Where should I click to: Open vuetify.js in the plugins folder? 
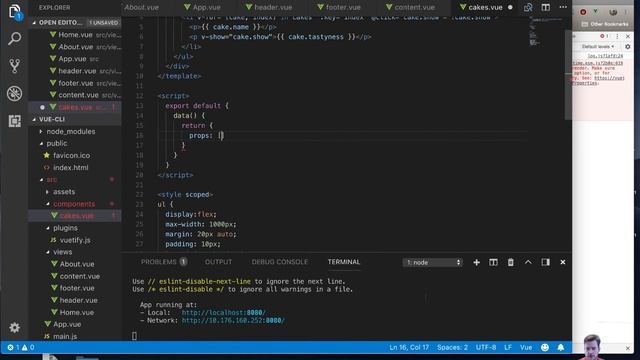(75, 240)
